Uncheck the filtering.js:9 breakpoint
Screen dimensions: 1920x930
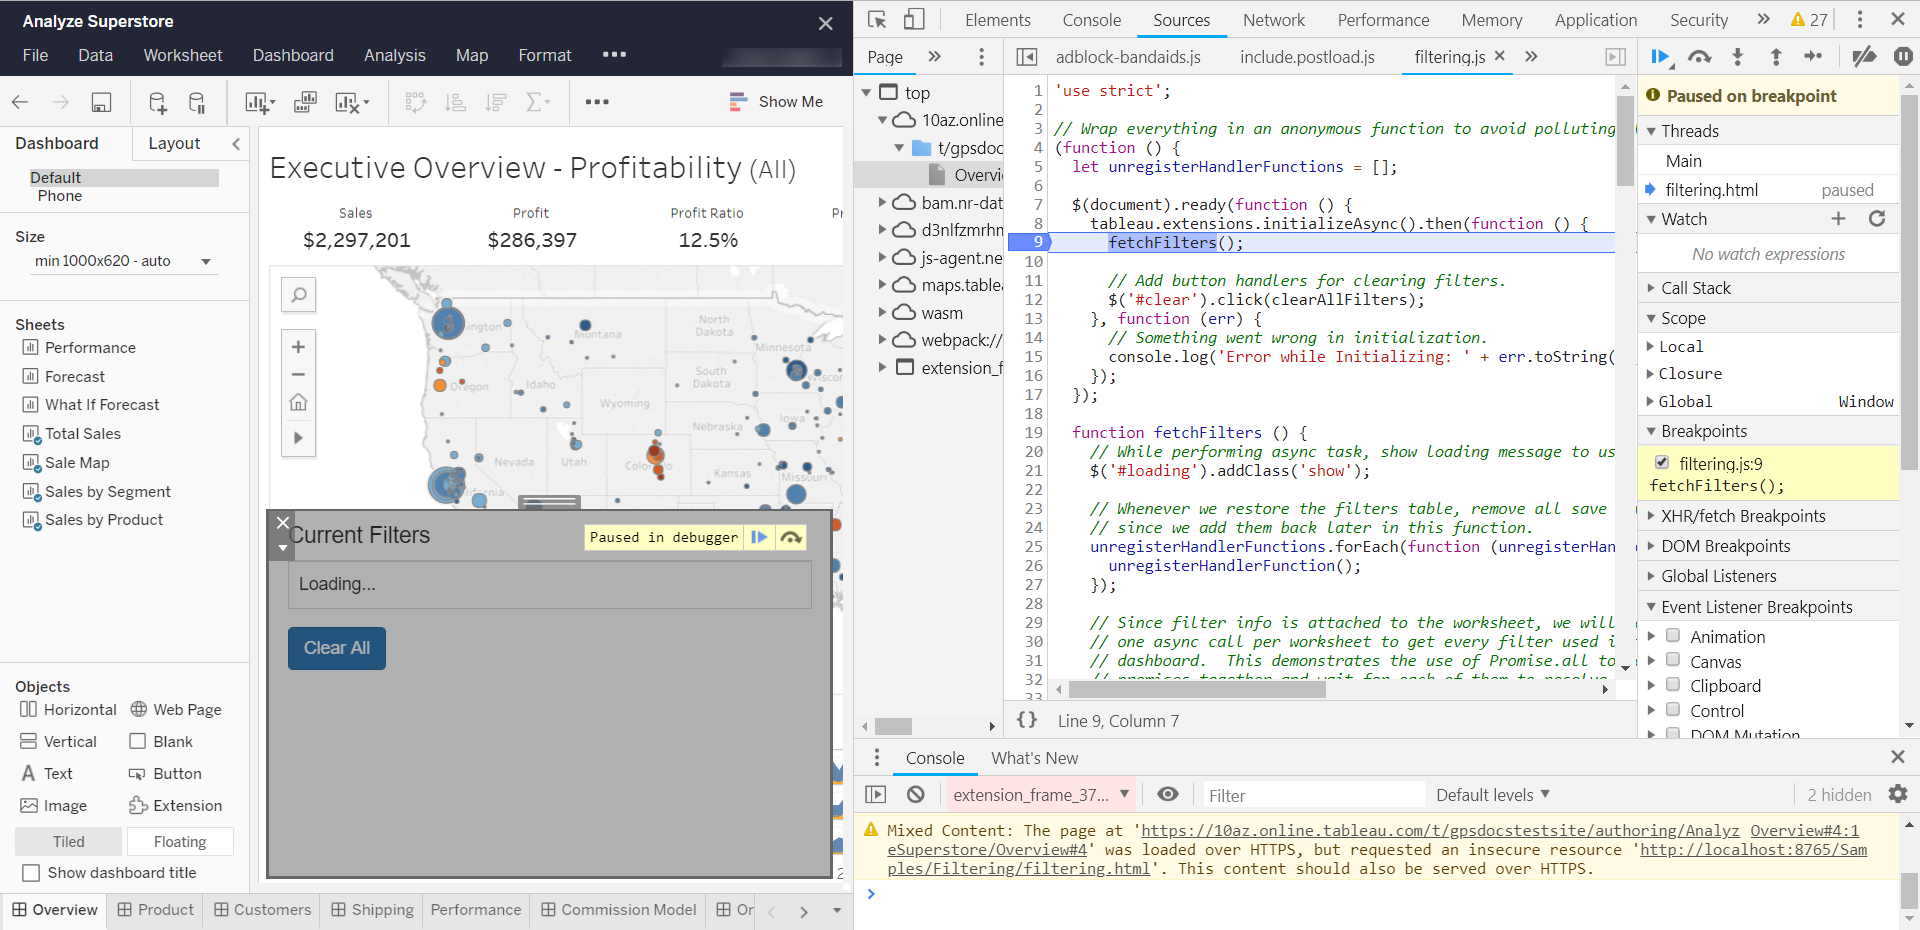click(x=1662, y=463)
